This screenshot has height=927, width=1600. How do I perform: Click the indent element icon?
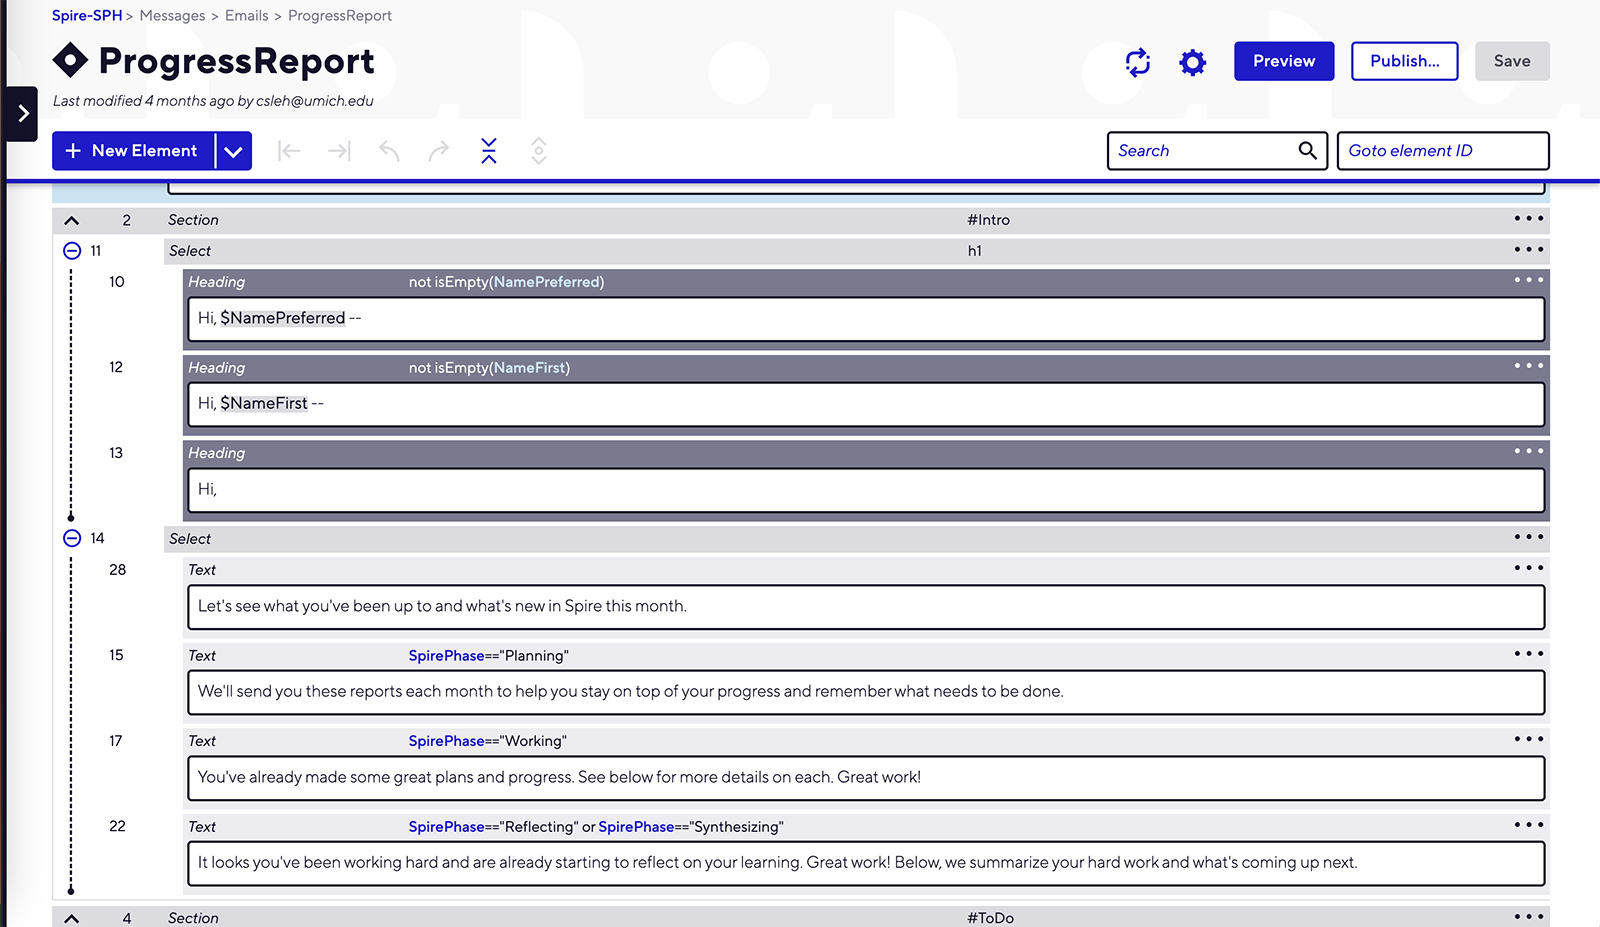339,151
